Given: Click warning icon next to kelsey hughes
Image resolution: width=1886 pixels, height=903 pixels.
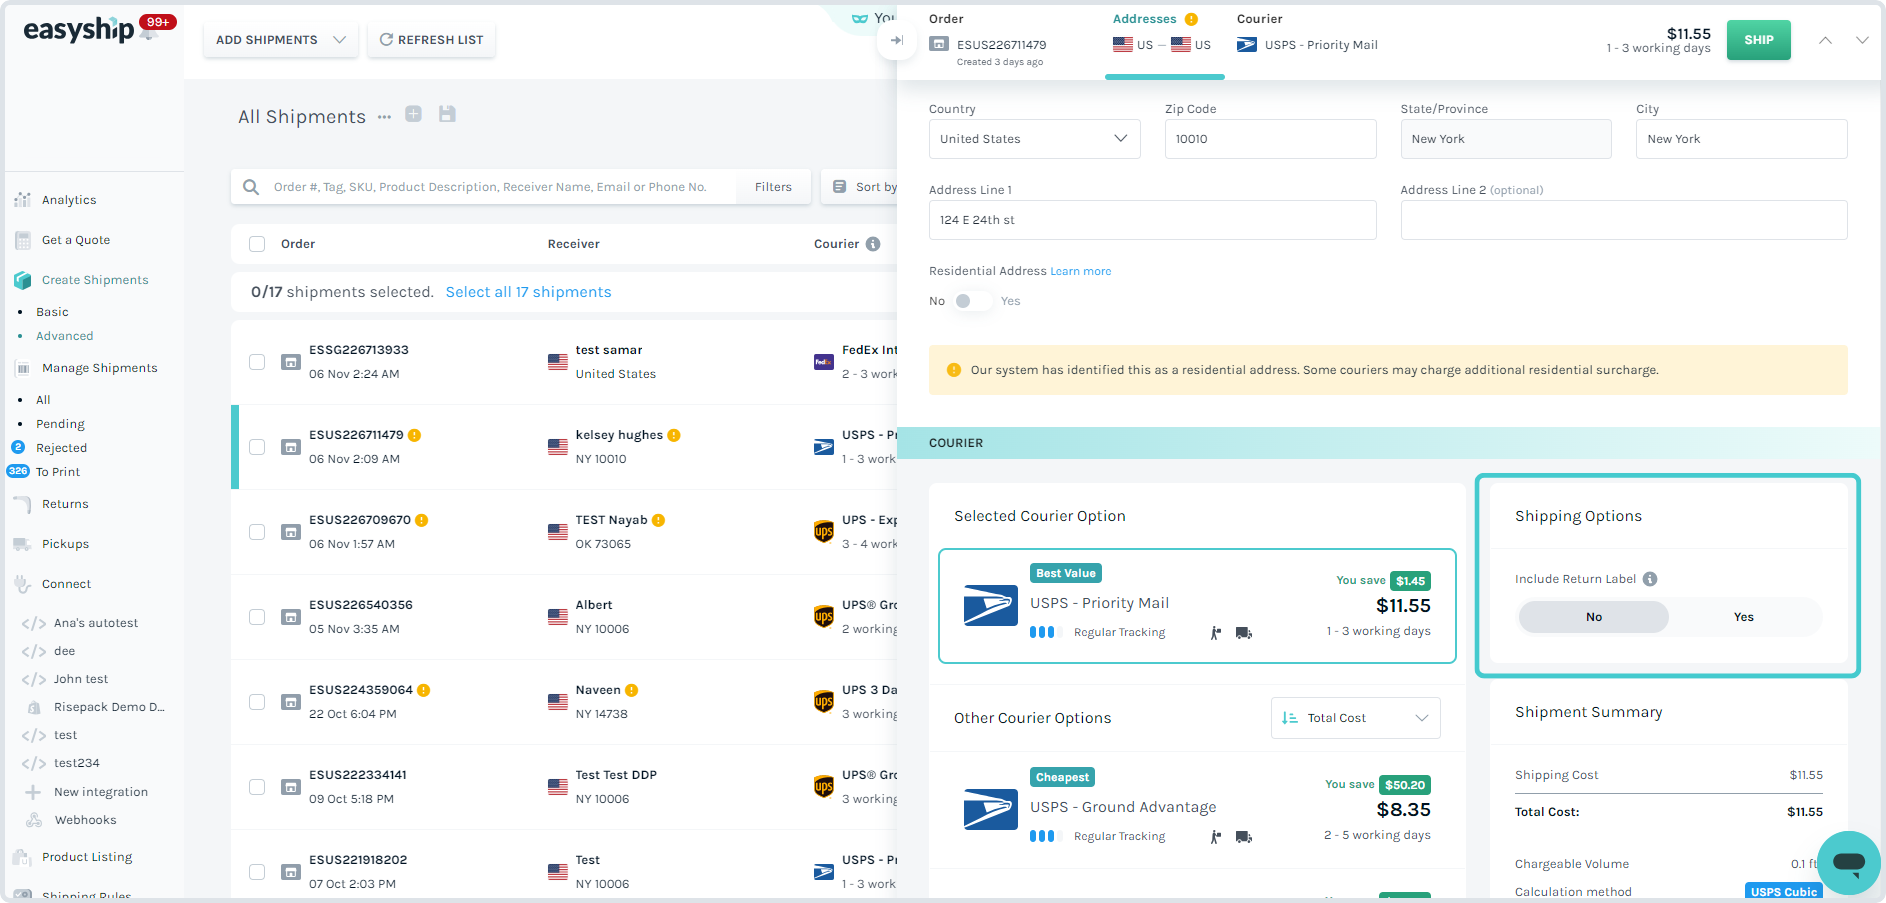Looking at the screenshot, I should (674, 435).
